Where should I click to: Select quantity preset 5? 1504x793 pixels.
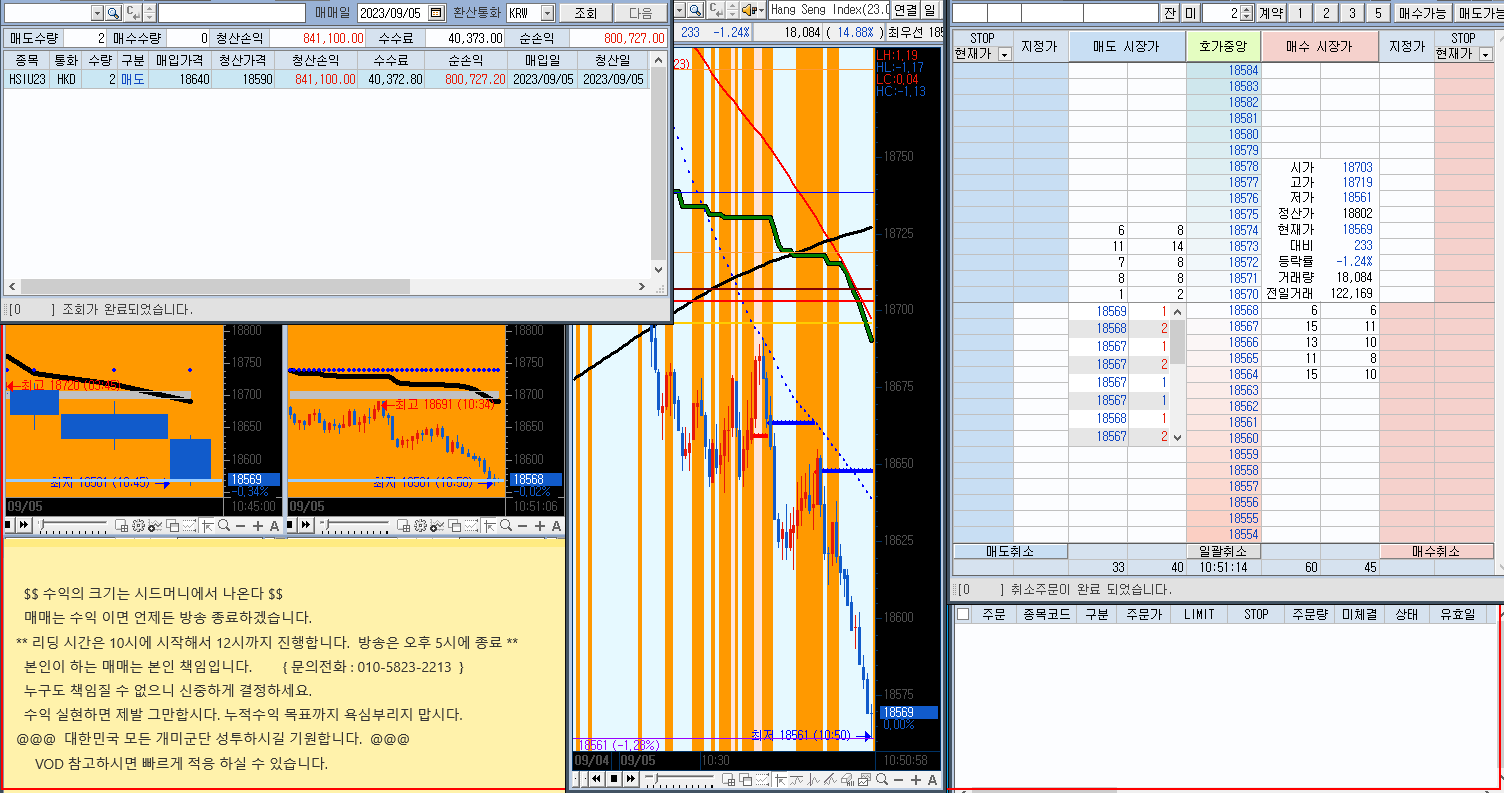point(1378,13)
